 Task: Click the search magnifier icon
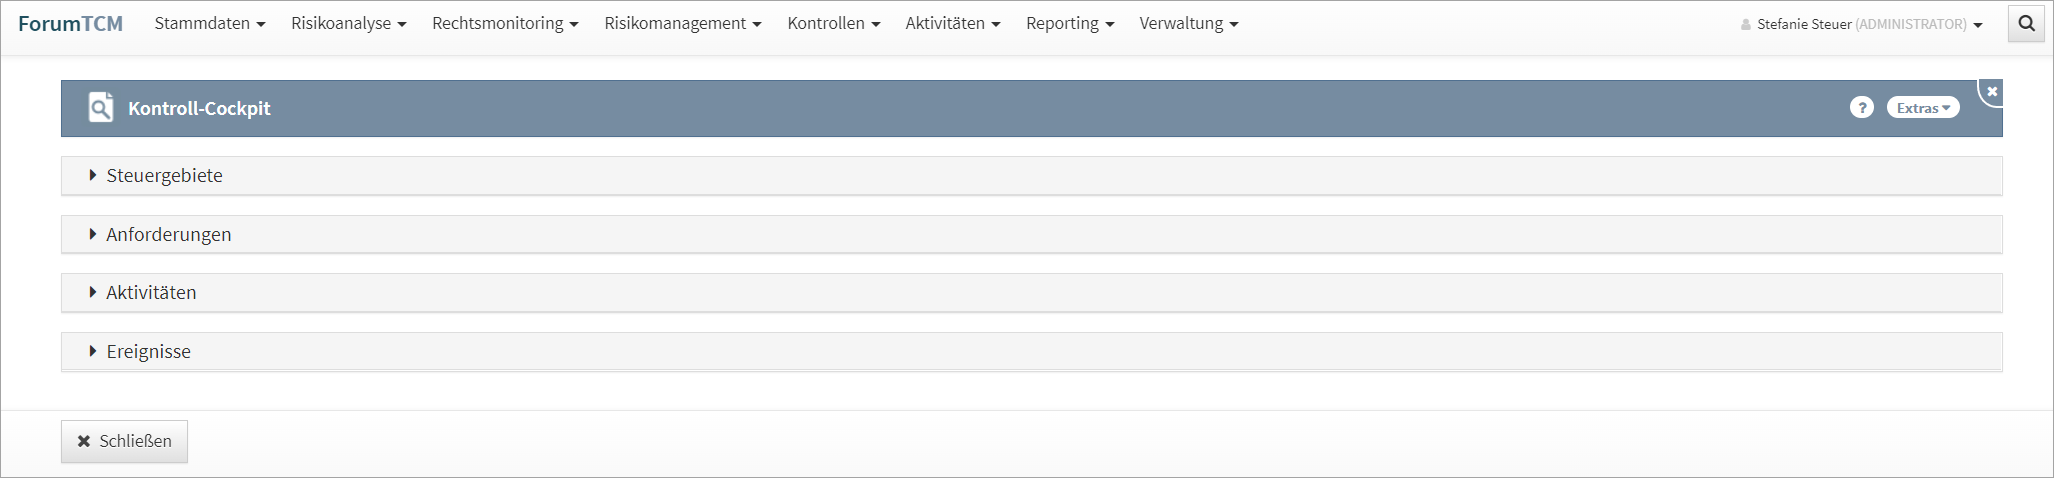tap(2026, 24)
